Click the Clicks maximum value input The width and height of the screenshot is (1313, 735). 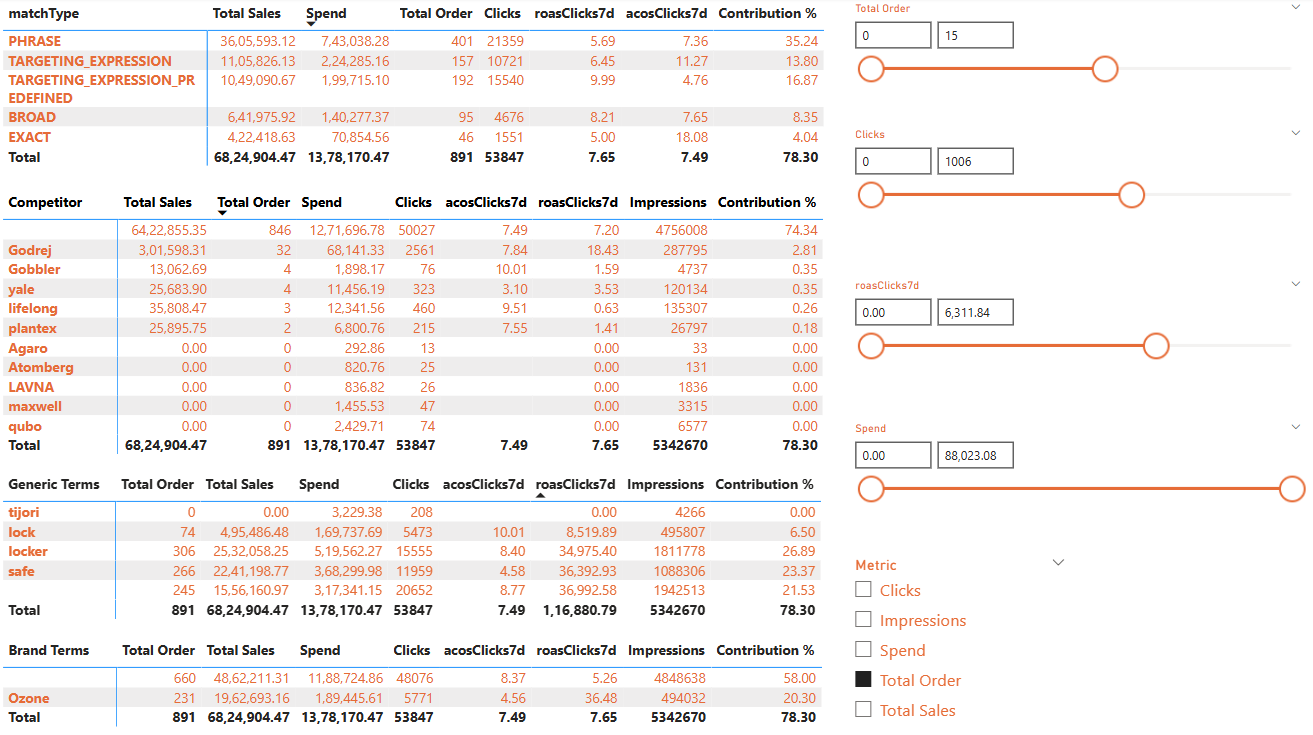tap(974, 160)
